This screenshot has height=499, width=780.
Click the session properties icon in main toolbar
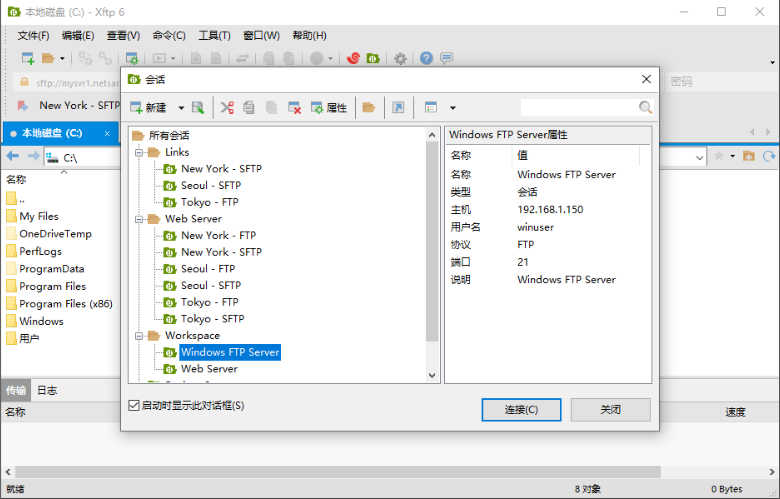[132, 58]
